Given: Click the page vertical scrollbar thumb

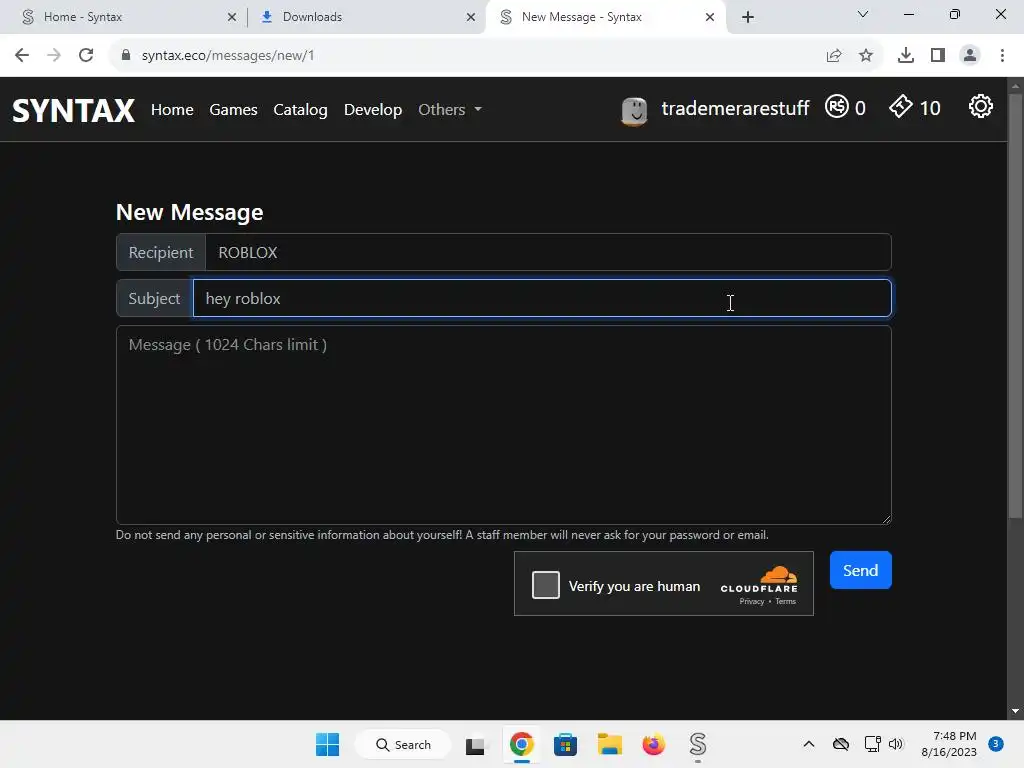Looking at the screenshot, I should [1016, 306].
